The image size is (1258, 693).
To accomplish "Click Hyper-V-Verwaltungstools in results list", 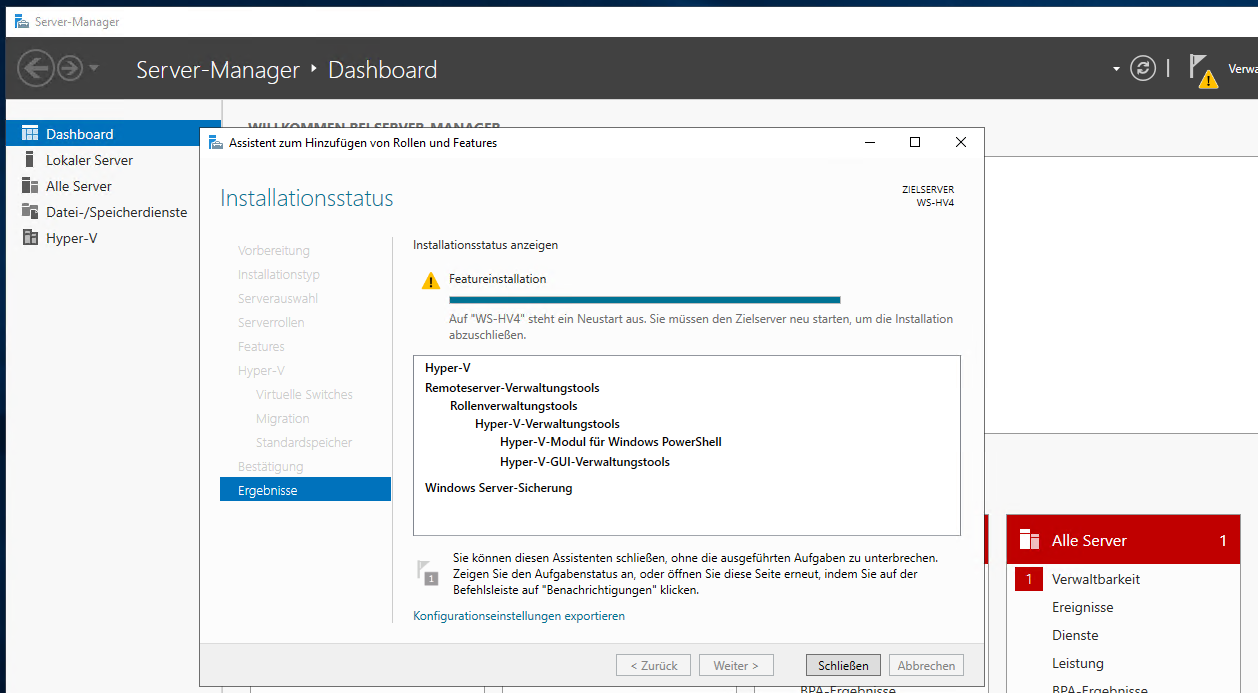I will point(547,424).
